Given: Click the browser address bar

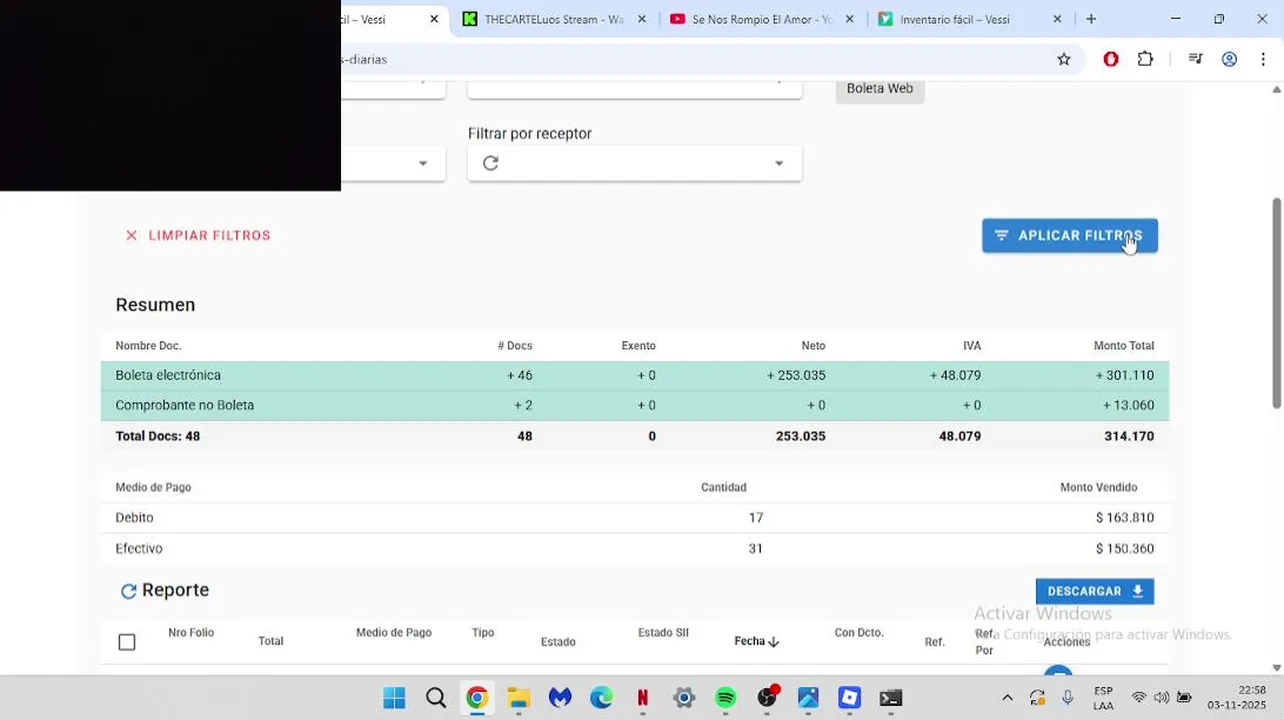Looking at the screenshot, I should coord(690,59).
